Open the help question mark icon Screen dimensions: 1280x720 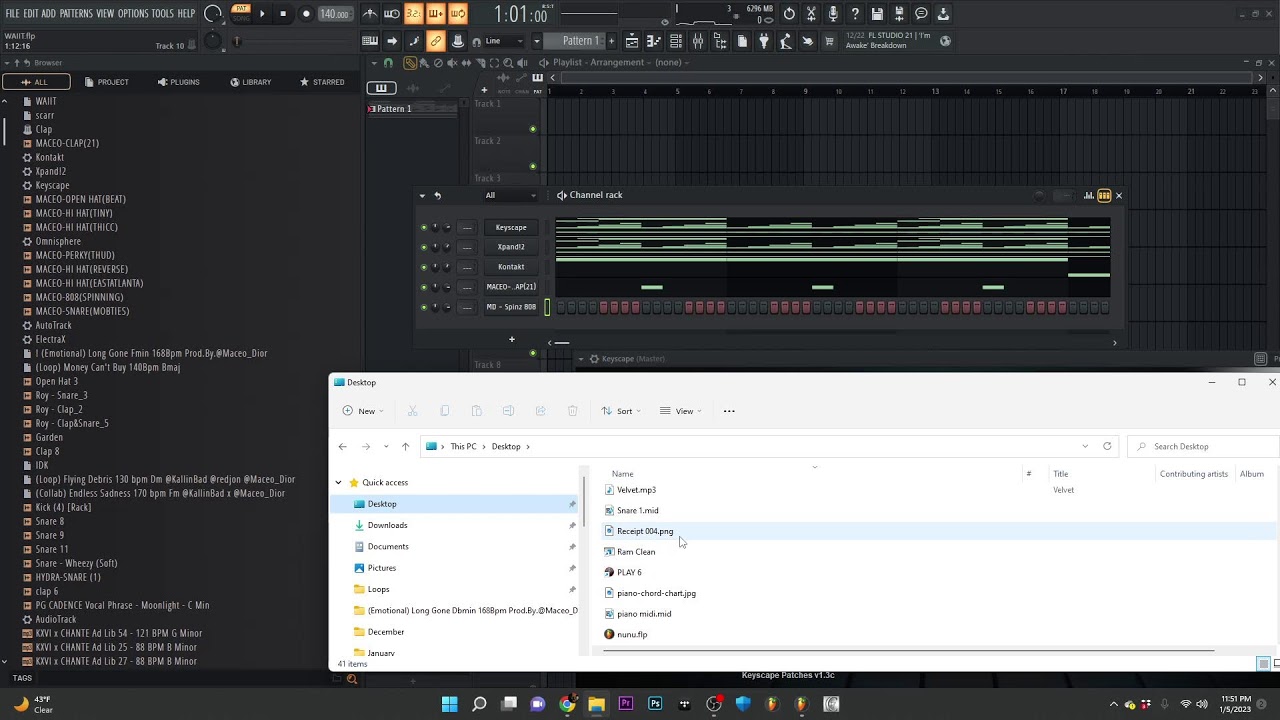pos(855,14)
